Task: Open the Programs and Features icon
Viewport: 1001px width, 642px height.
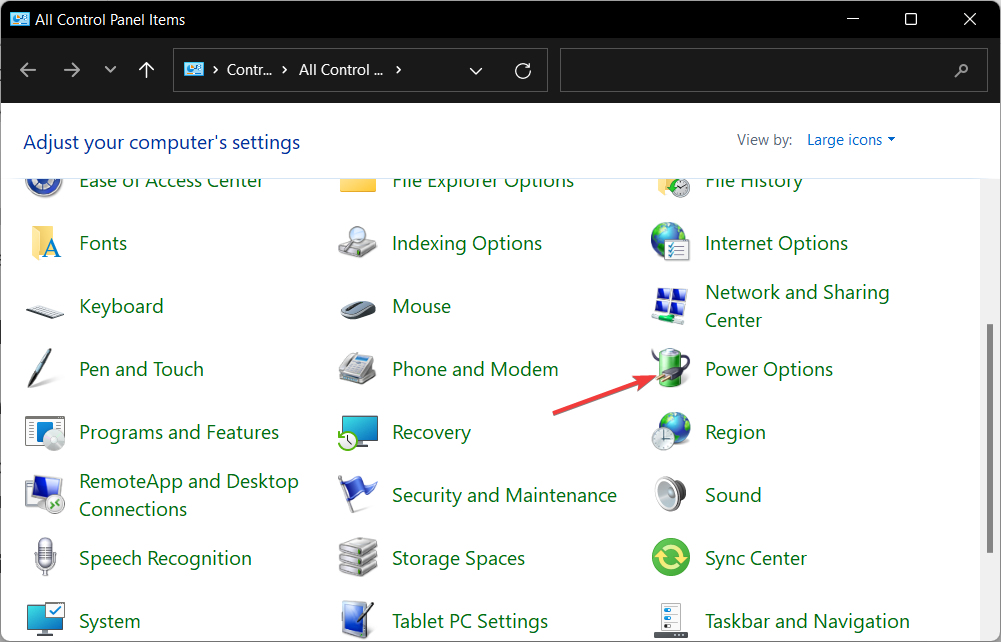Action: (x=45, y=433)
